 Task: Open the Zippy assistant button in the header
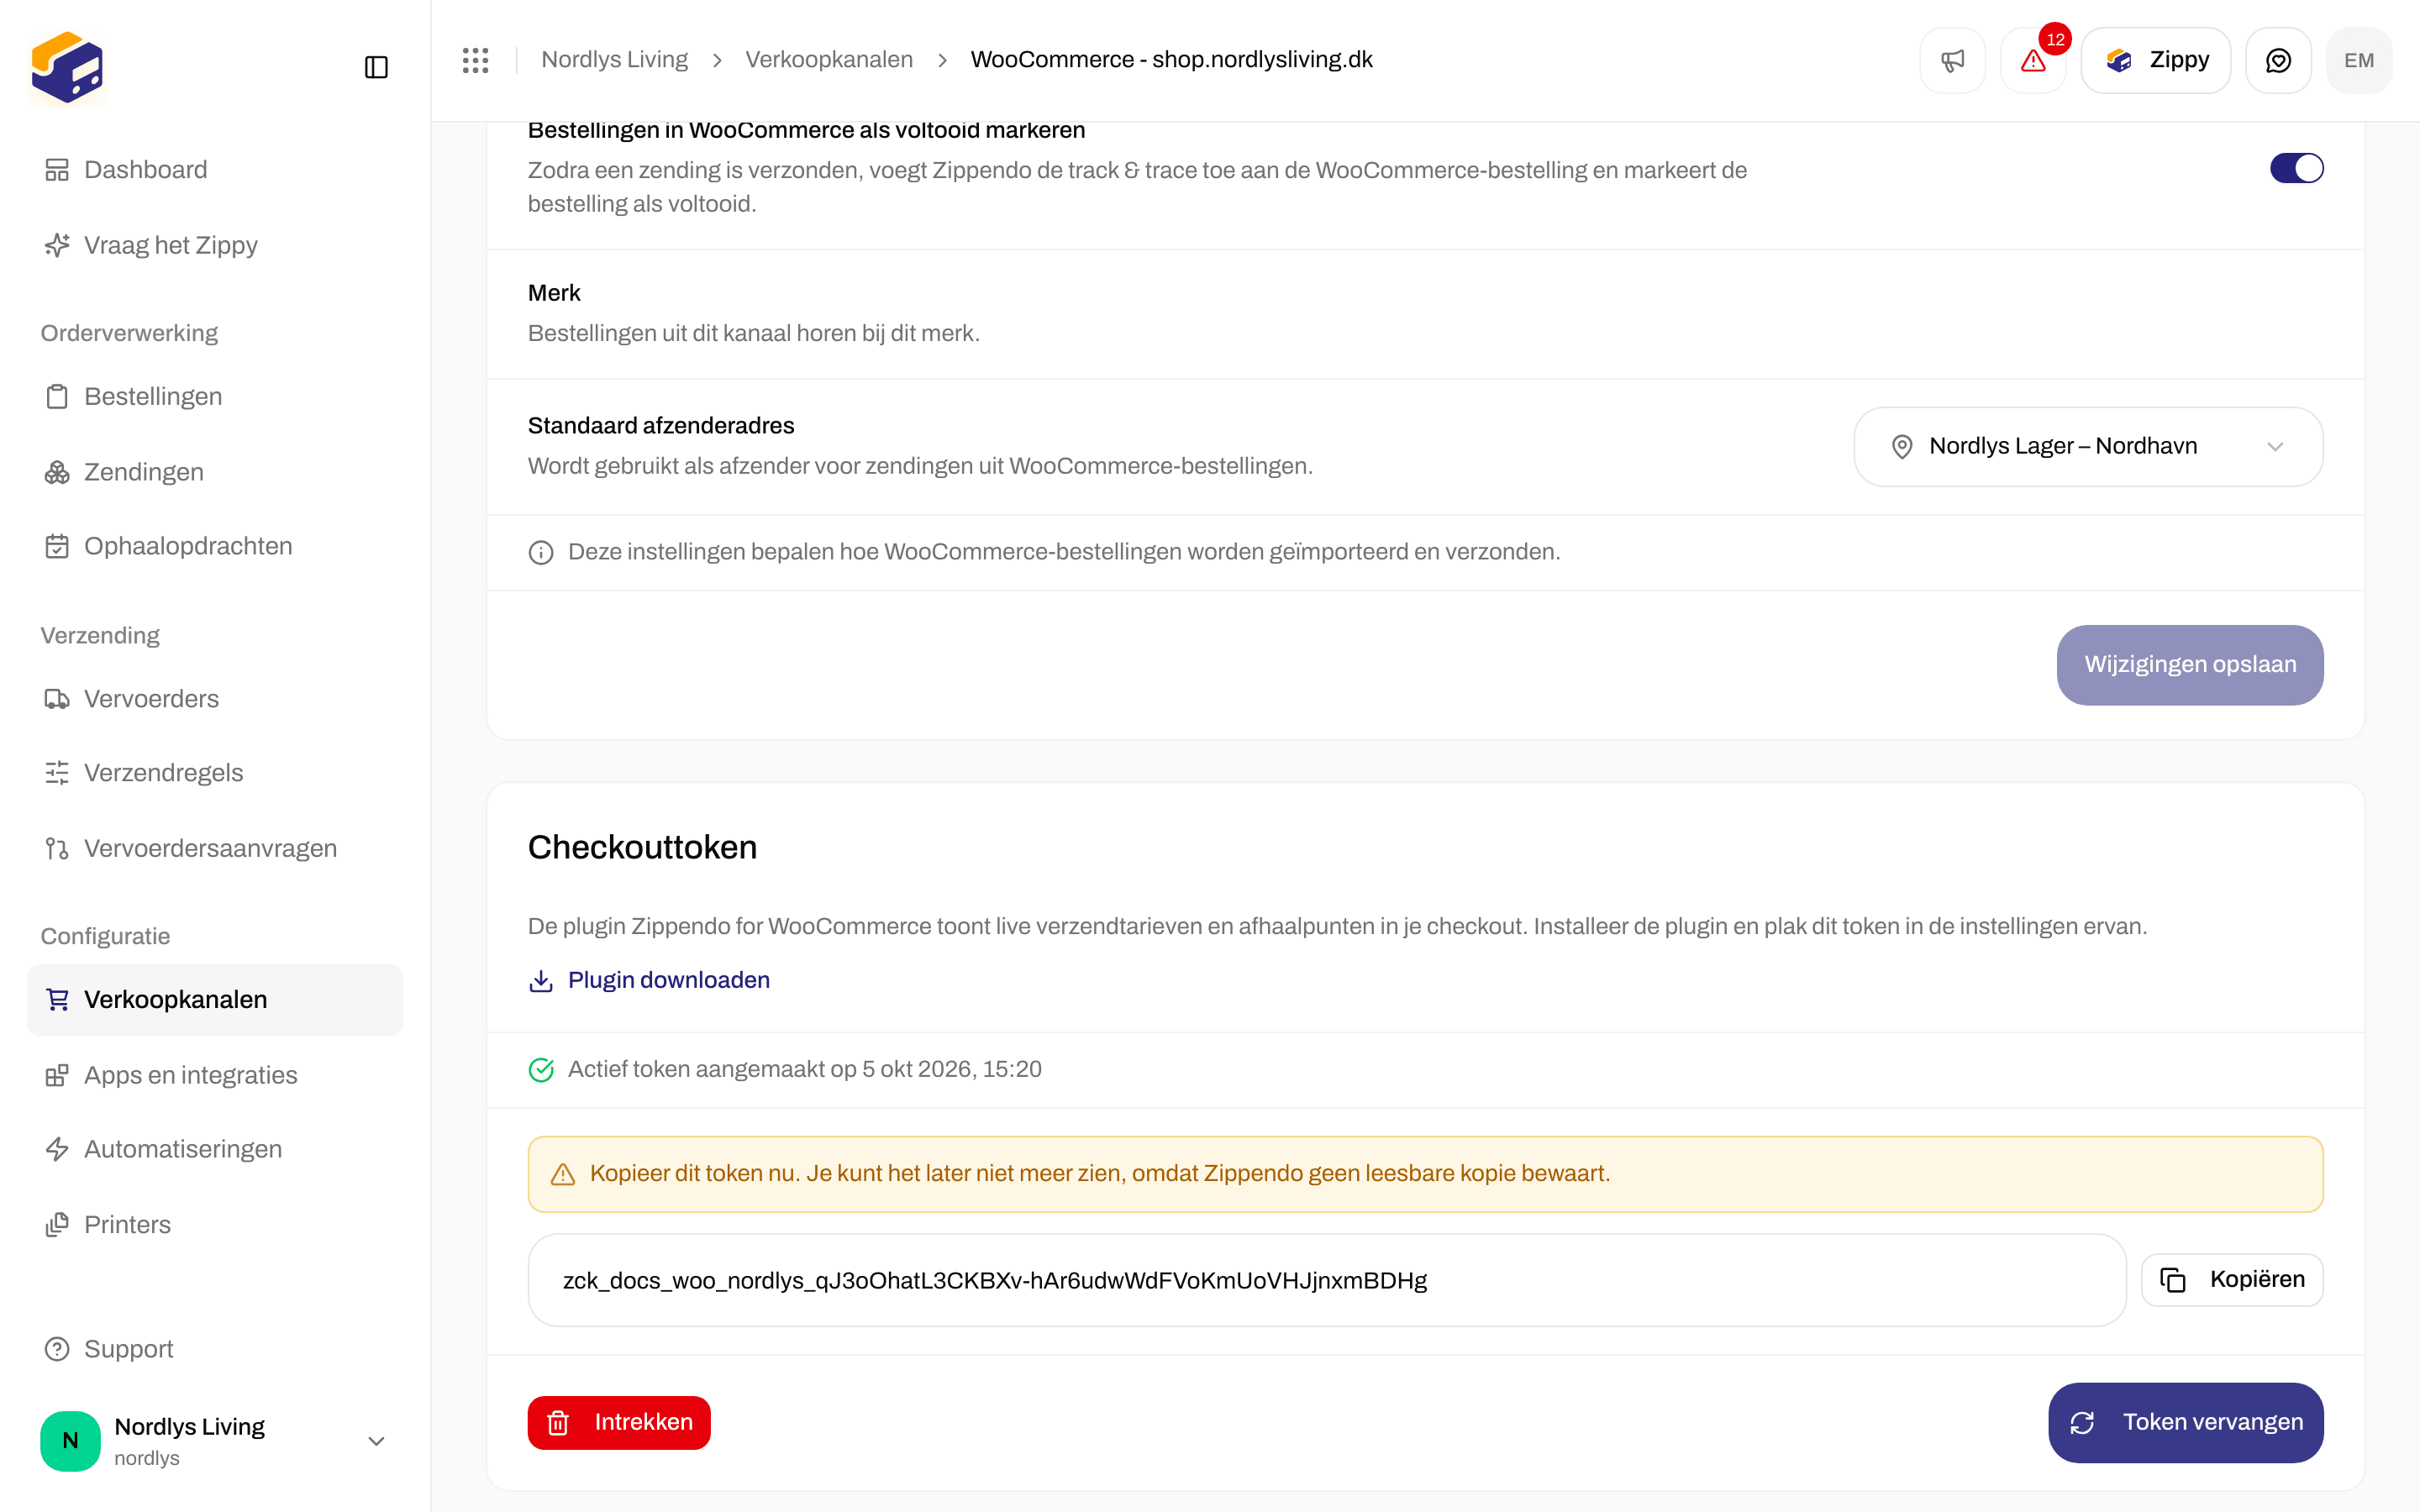(2156, 60)
